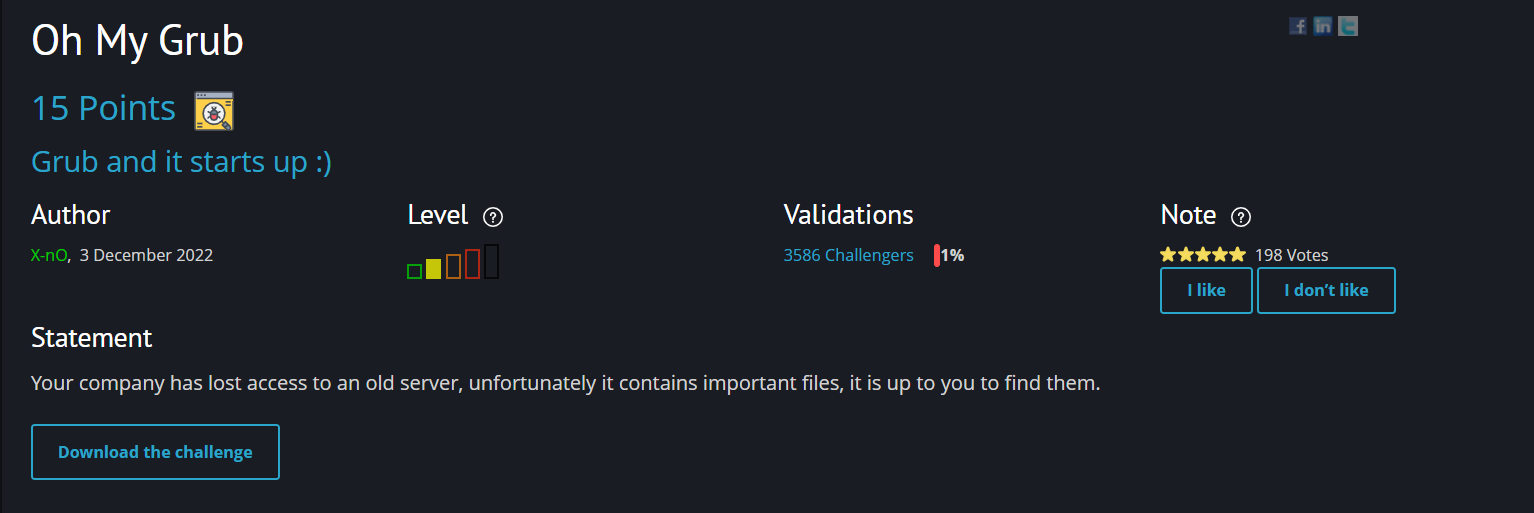The width and height of the screenshot is (1534, 513).
Task: Click the Oh My Grub challenge title
Action: click(x=137, y=42)
